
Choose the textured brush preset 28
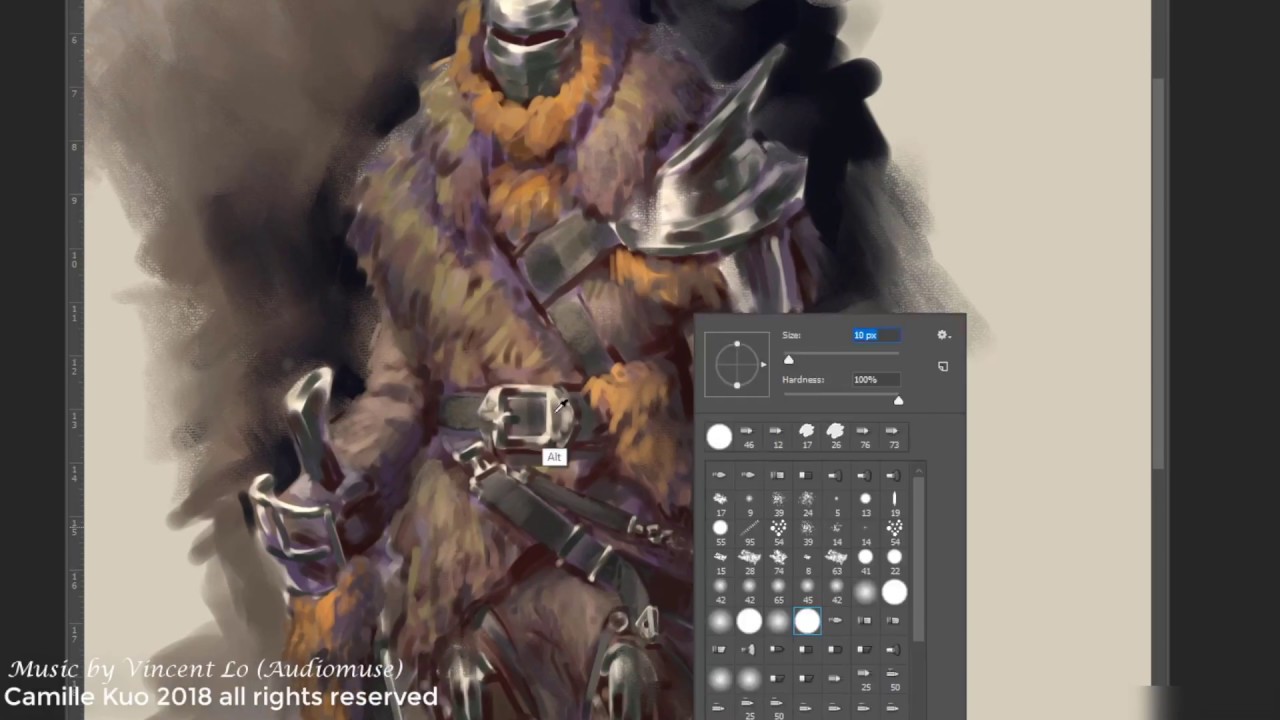[x=749, y=561]
